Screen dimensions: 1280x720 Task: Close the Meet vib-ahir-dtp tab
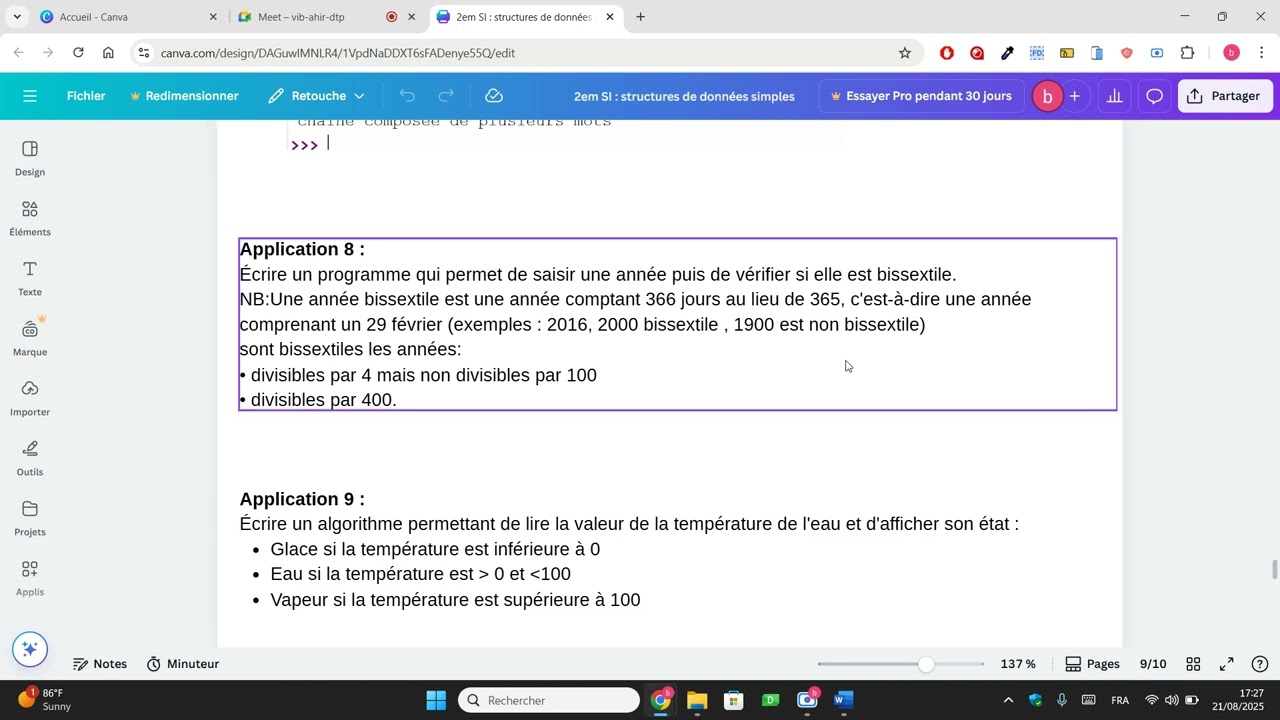coord(411,17)
